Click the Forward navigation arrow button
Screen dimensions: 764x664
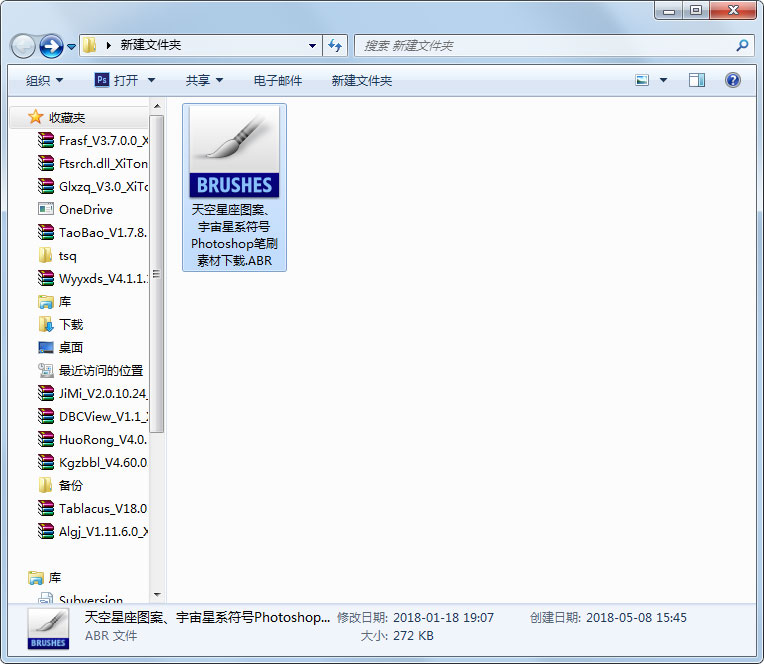51,46
